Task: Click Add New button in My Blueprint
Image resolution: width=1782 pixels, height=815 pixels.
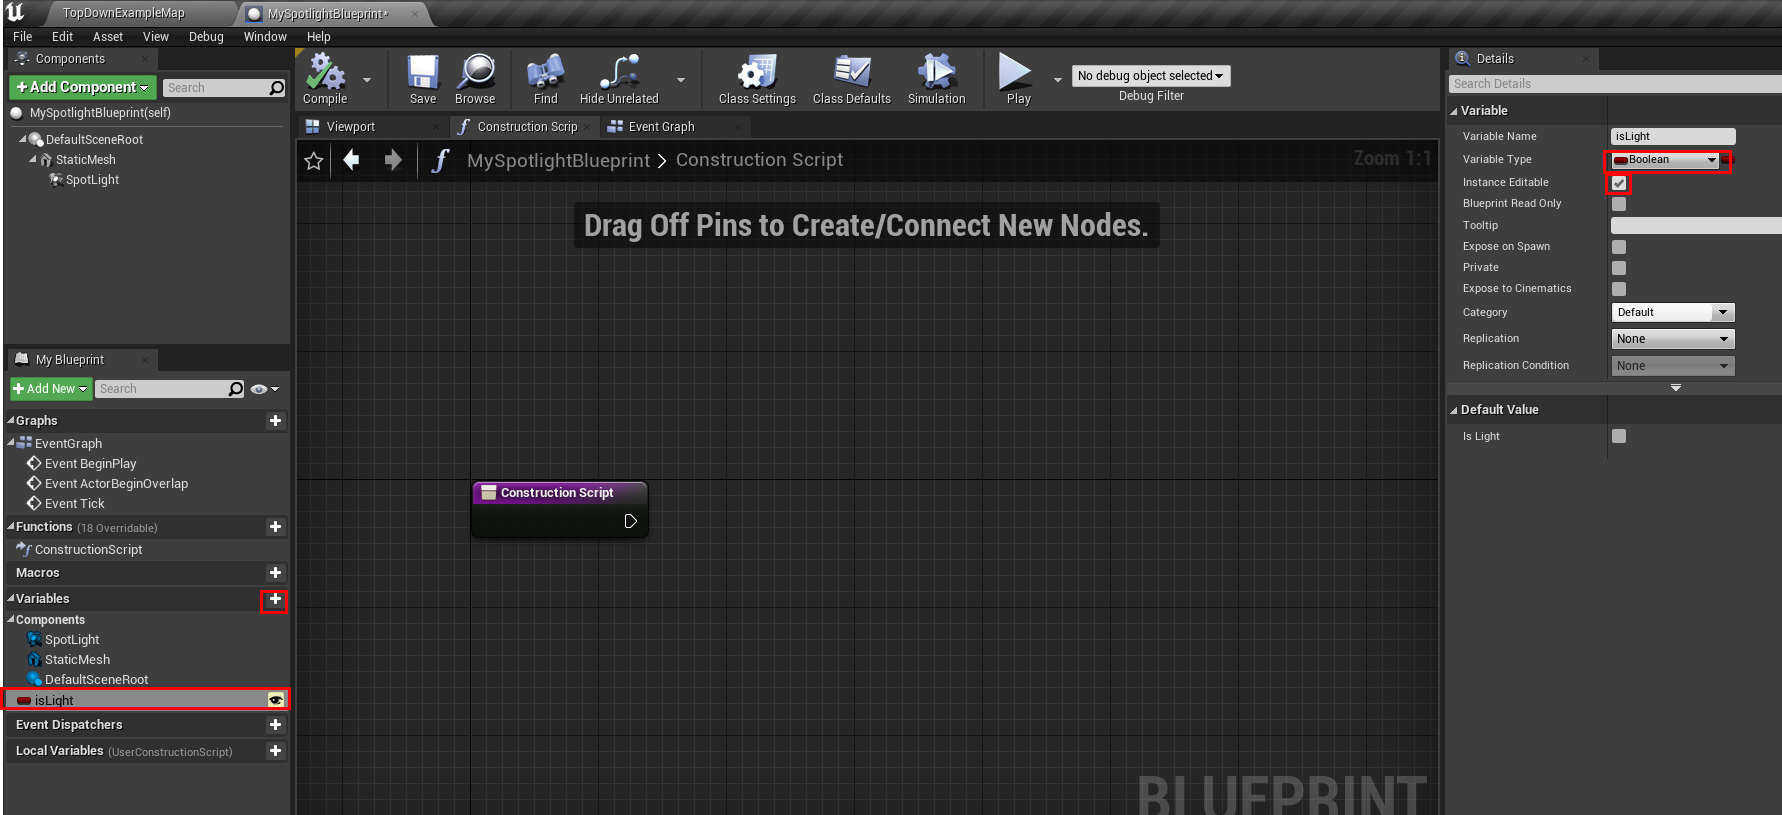Action: pos(51,389)
